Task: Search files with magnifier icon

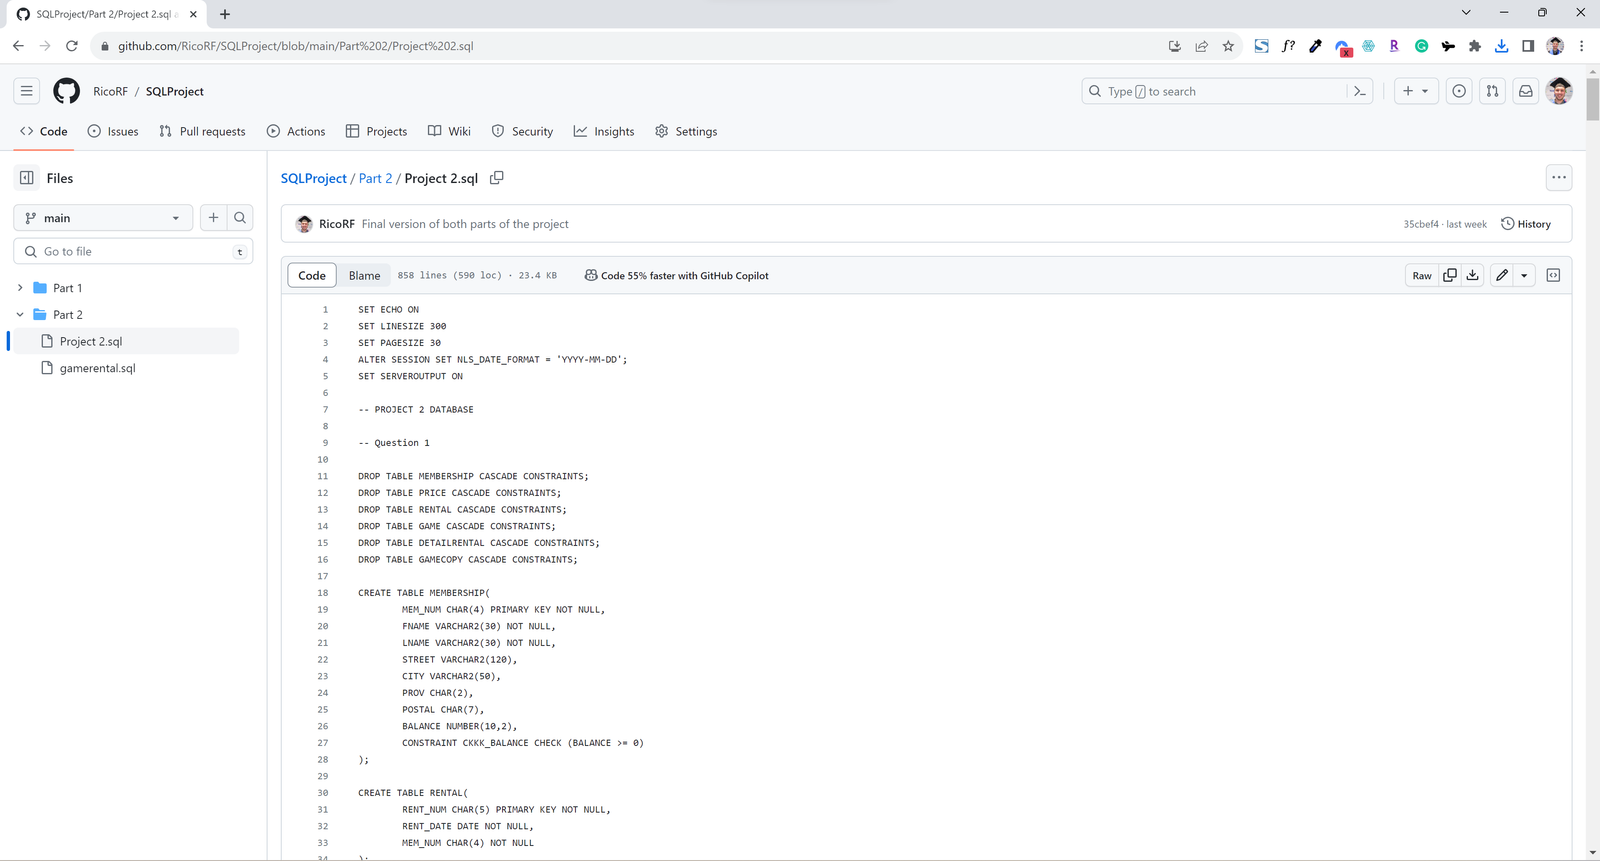Action: [240, 218]
